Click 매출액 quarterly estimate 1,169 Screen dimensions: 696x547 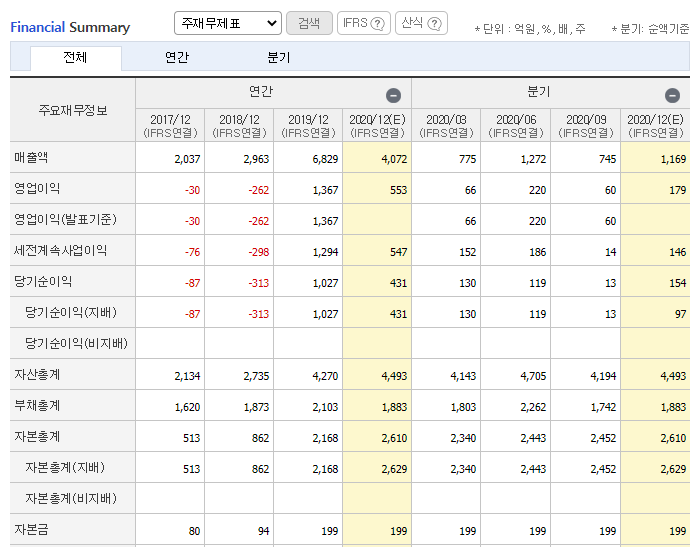tap(673, 159)
